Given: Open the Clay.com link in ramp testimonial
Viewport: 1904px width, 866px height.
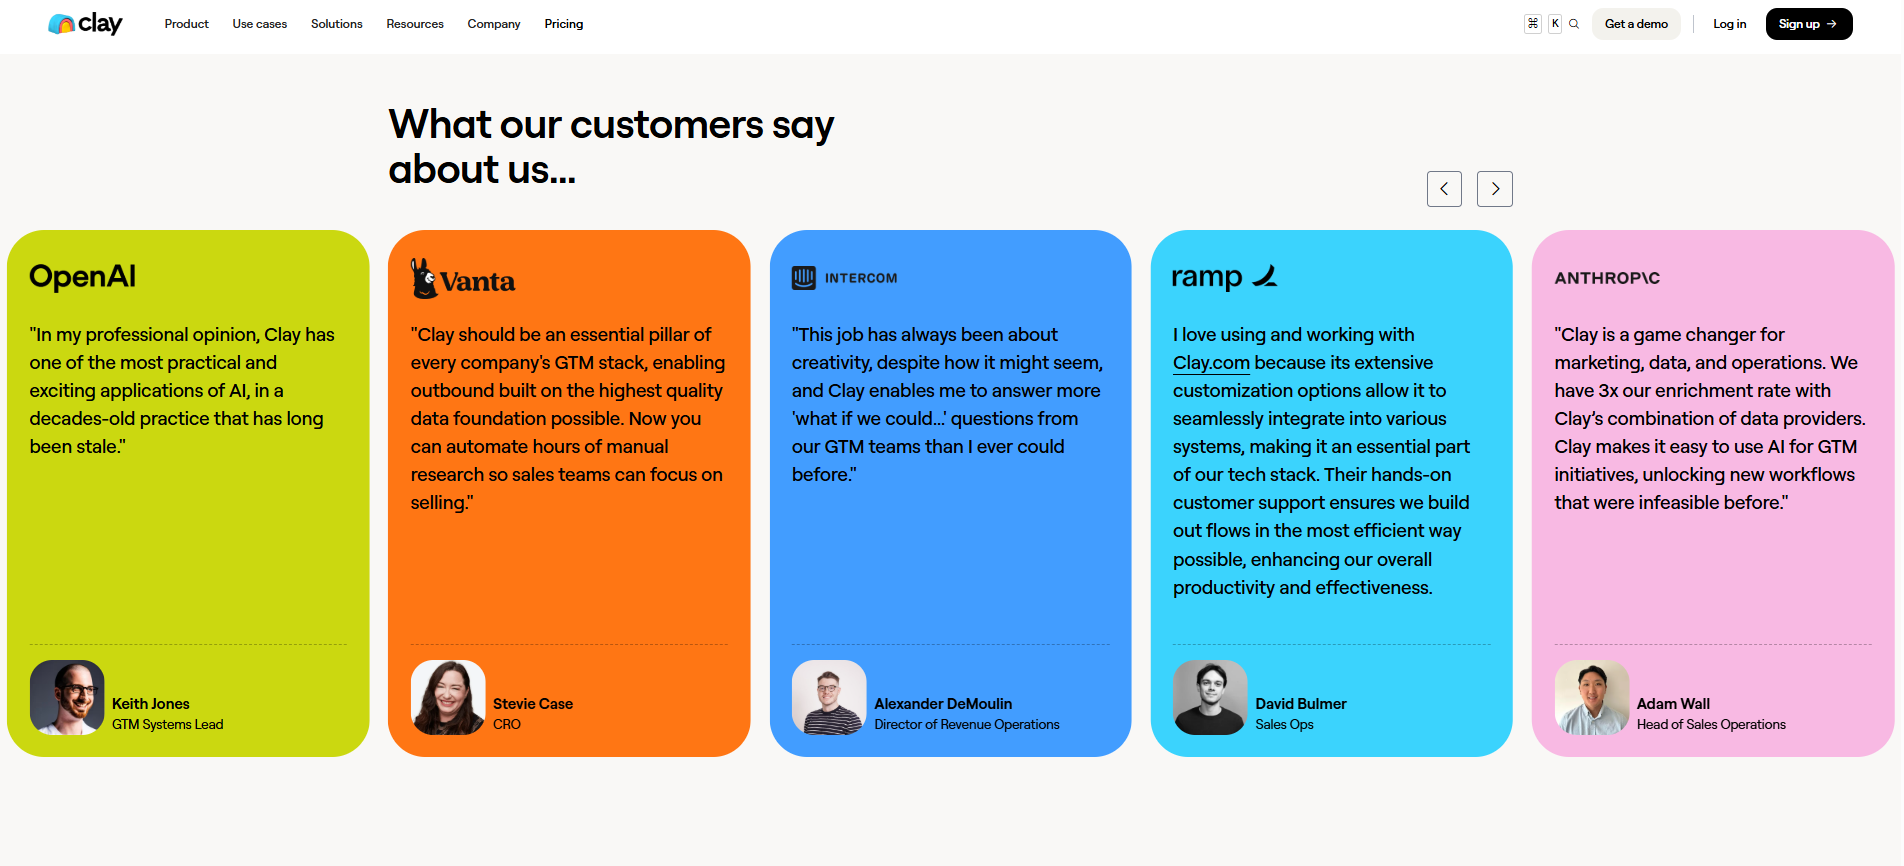Looking at the screenshot, I should (1211, 363).
